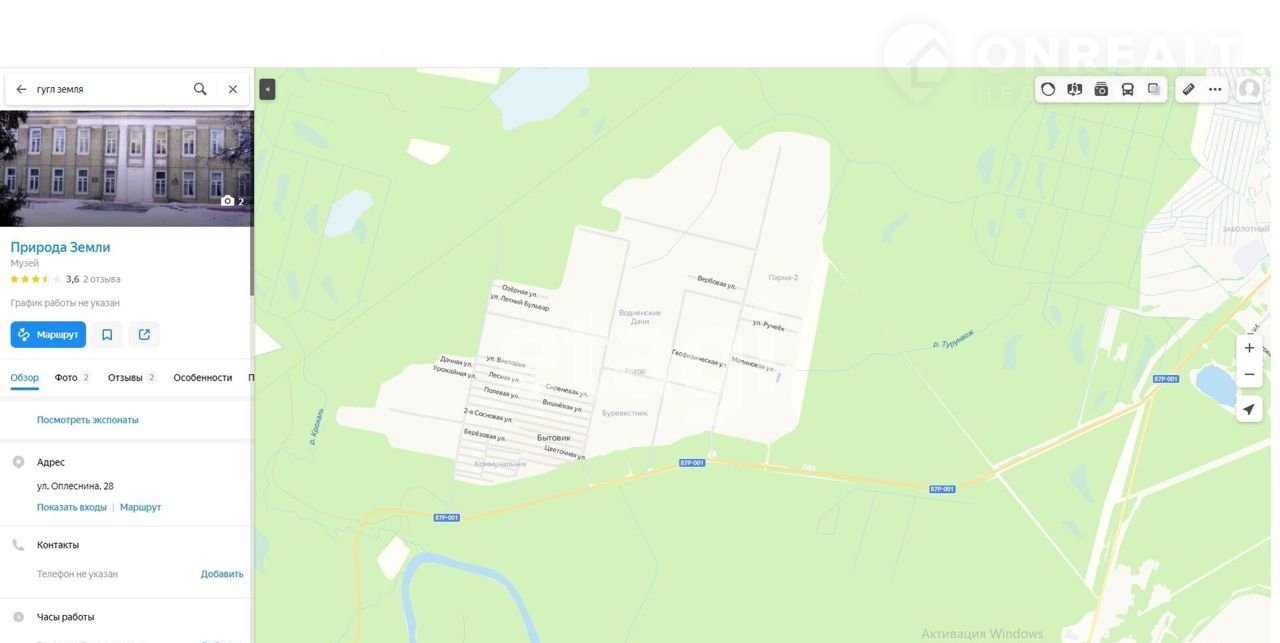
Task: Open street panoramas map icon
Action: click(x=1075, y=89)
